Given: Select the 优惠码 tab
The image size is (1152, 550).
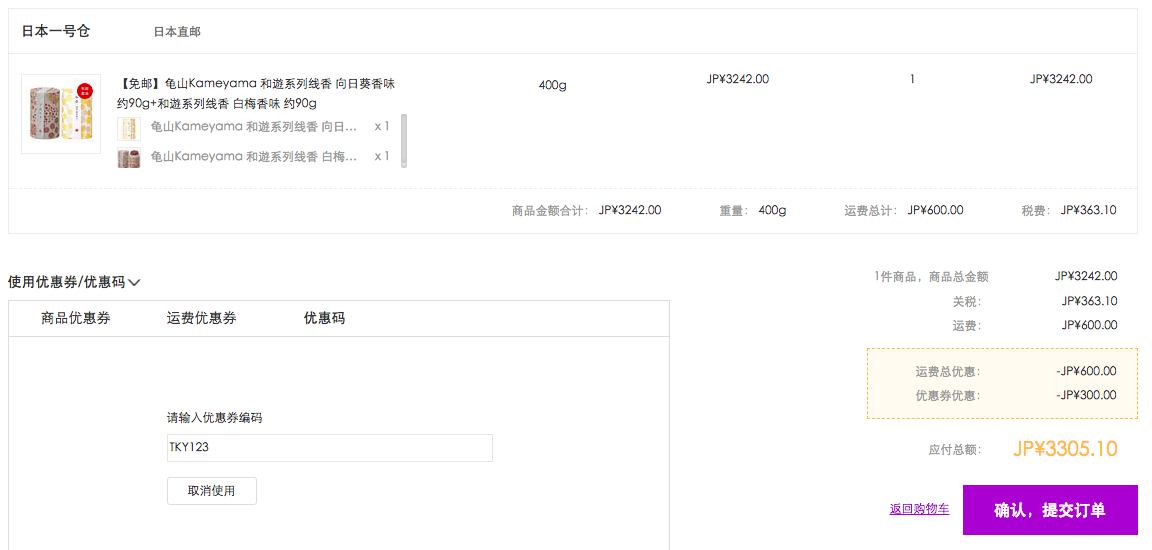Looking at the screenshot, I should tap(324, 319).
